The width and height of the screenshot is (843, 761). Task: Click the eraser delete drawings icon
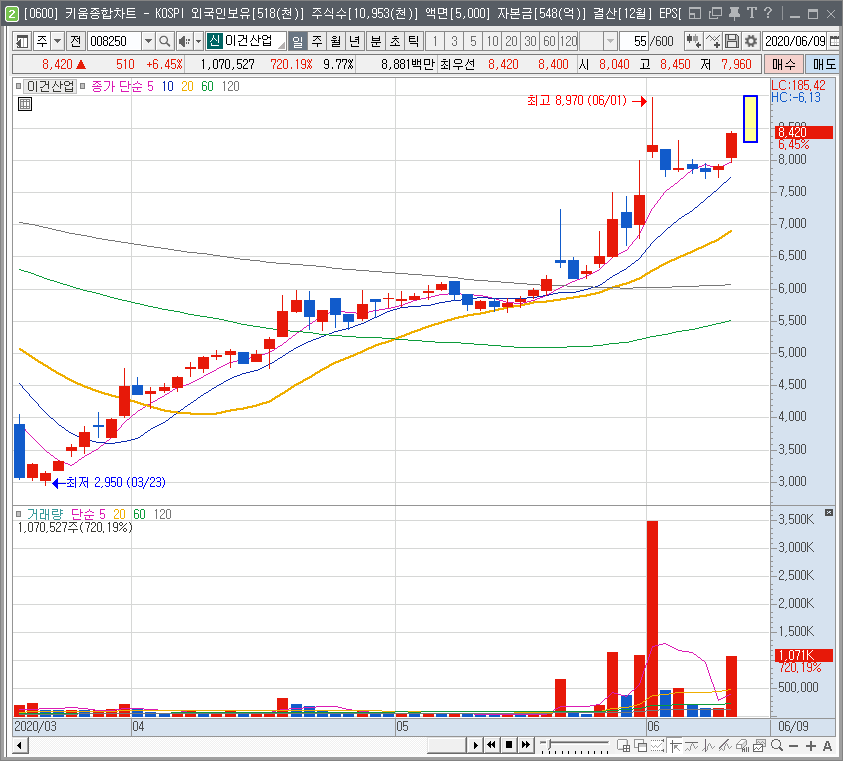[742, 745]
